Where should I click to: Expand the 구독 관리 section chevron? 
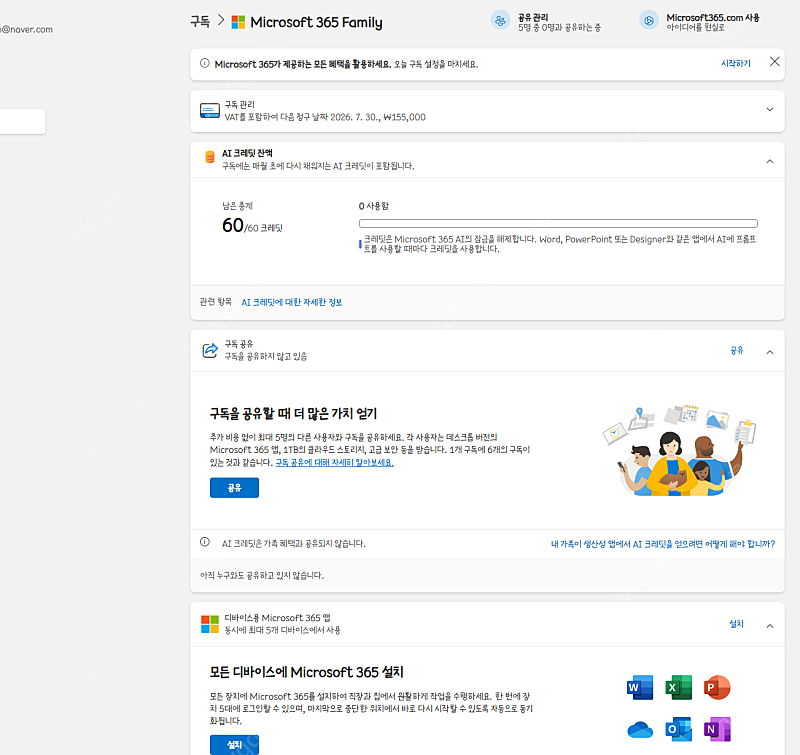point(770,110)
